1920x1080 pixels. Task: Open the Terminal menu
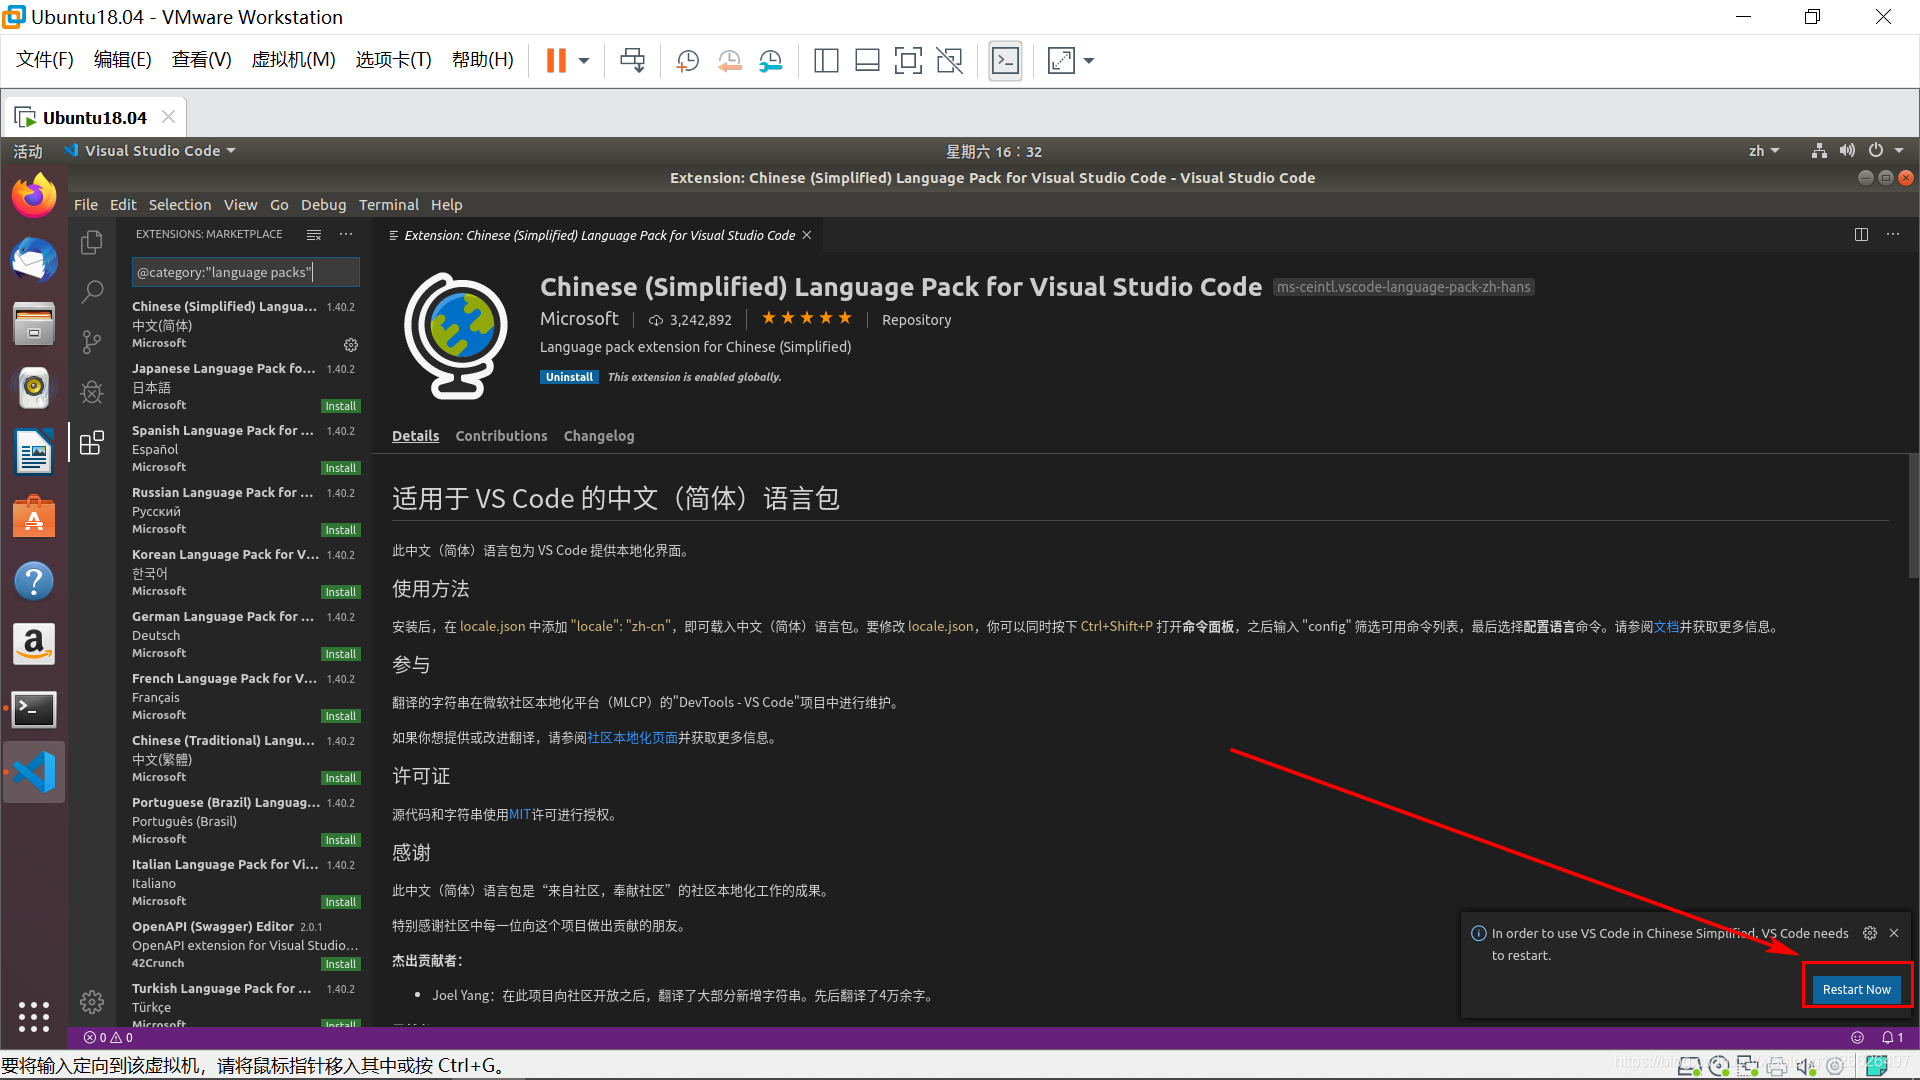388,204
